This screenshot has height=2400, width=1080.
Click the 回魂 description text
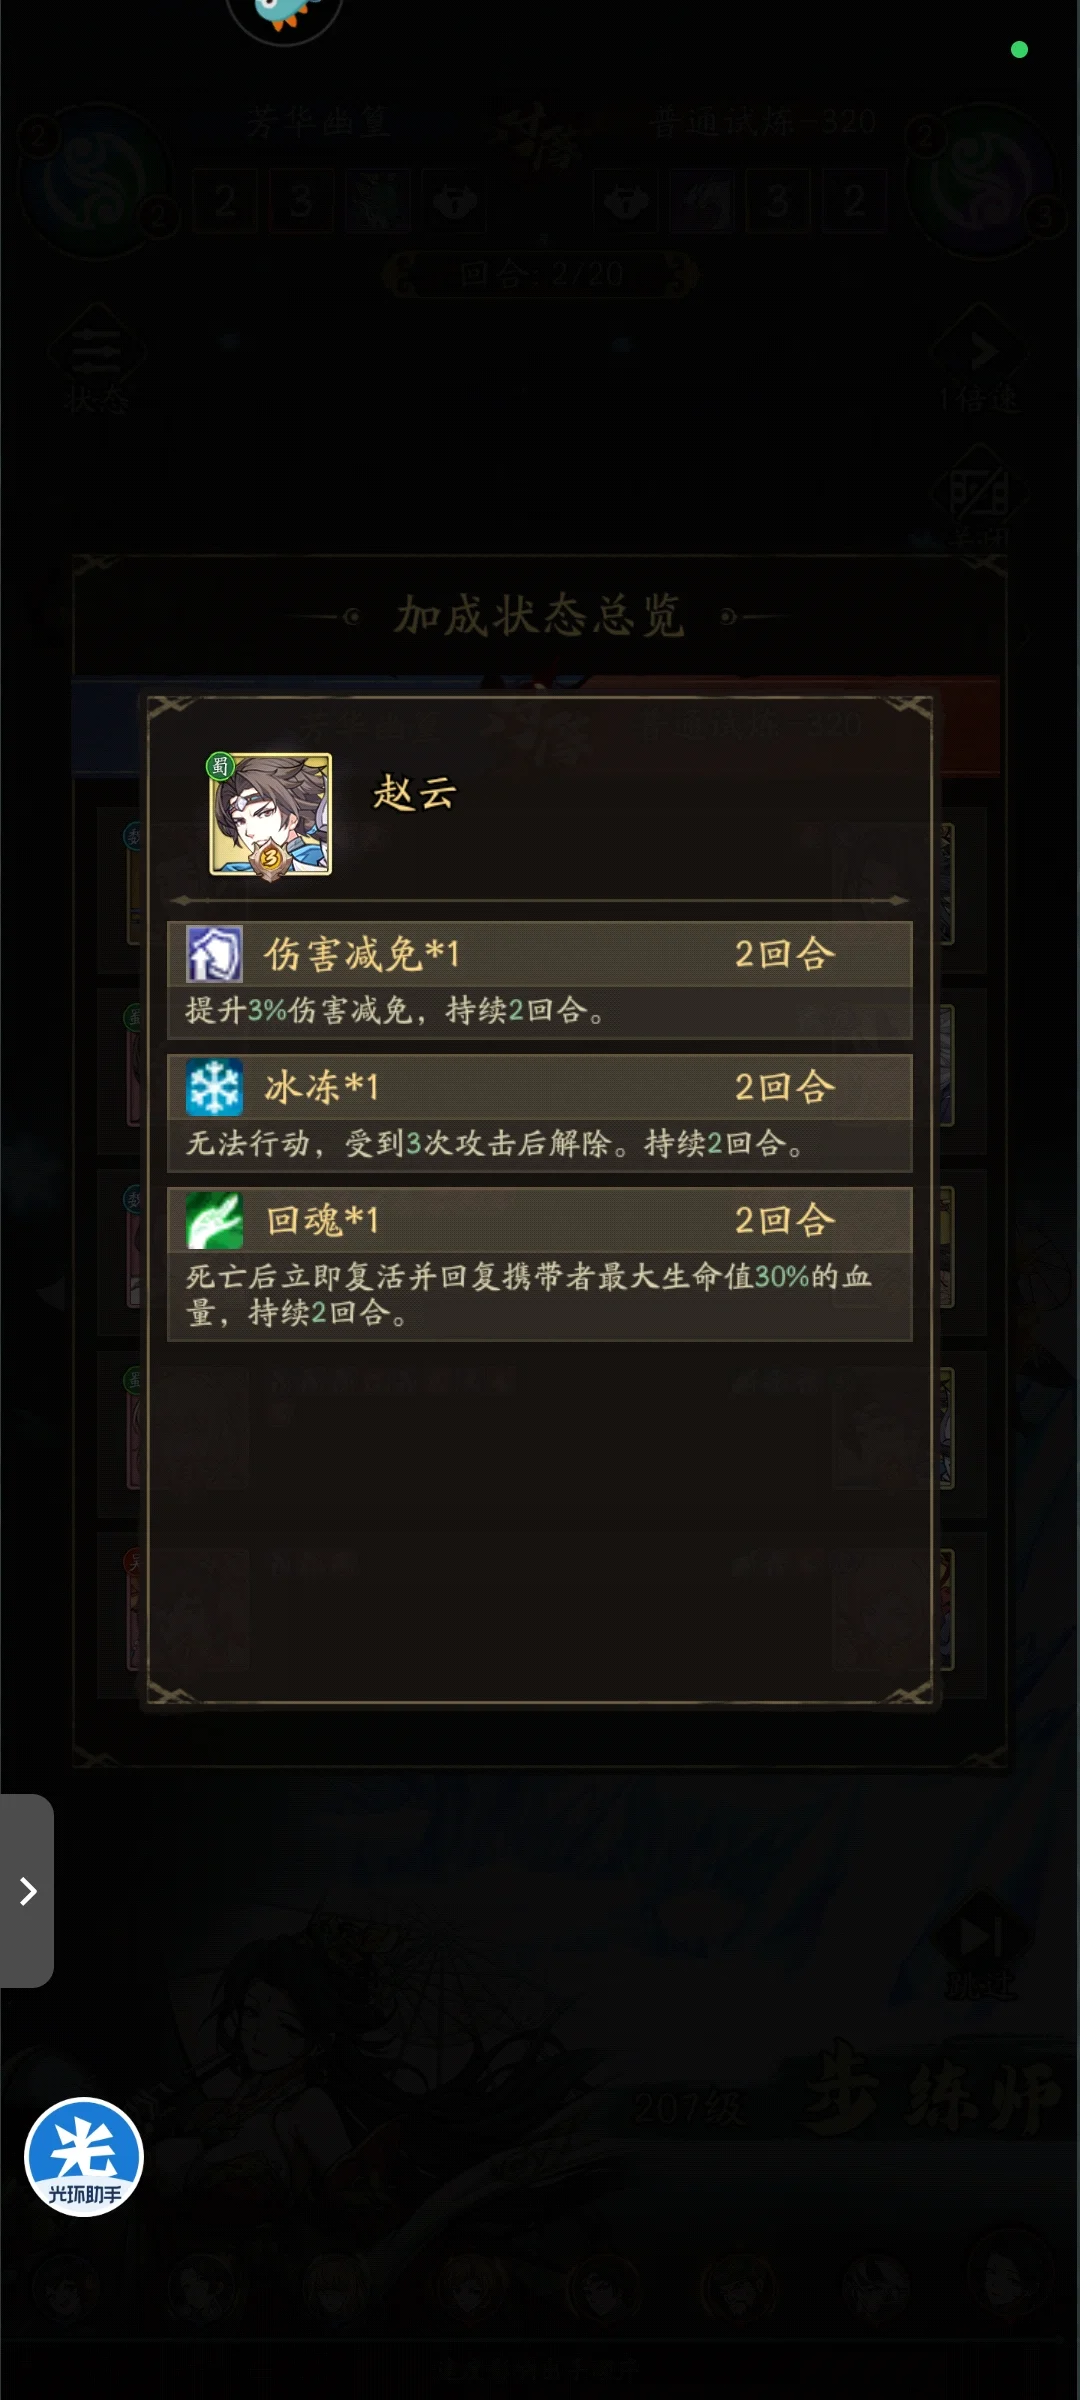tap(529, 1294)
